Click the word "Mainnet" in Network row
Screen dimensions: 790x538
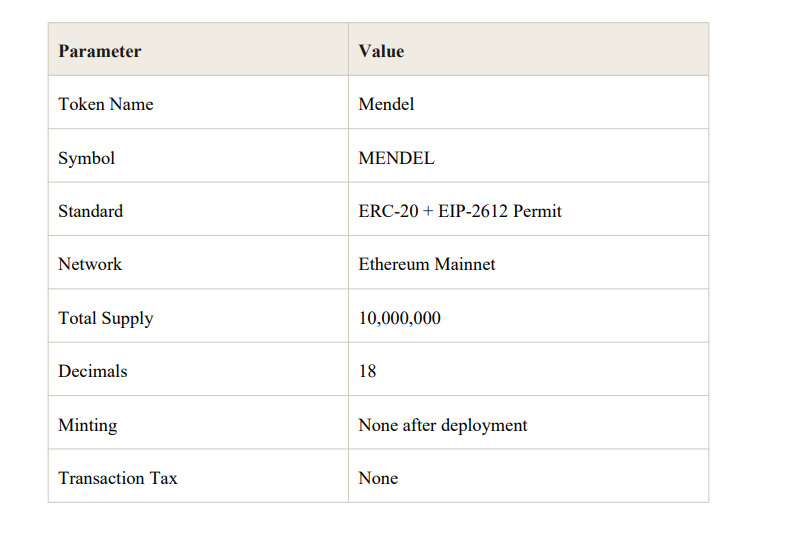(x=464, y=264)
